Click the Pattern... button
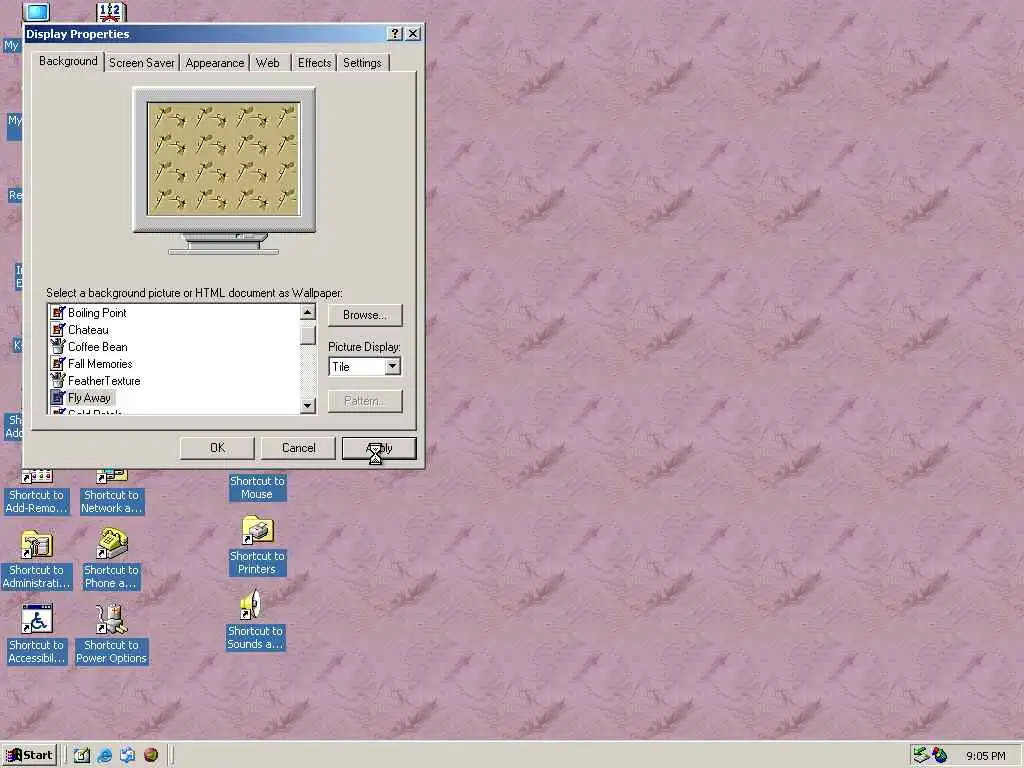Viewport: 1024px width, 768px height. [x=365, y=401]
